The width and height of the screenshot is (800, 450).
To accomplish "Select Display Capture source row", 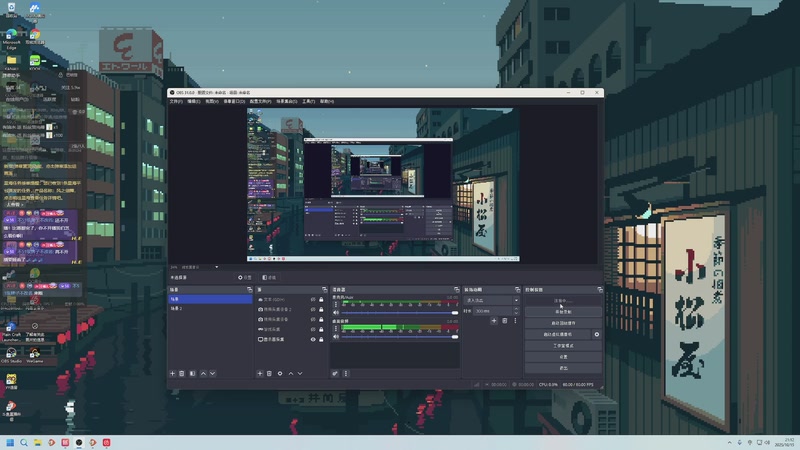I will click(x=291, y=339).
